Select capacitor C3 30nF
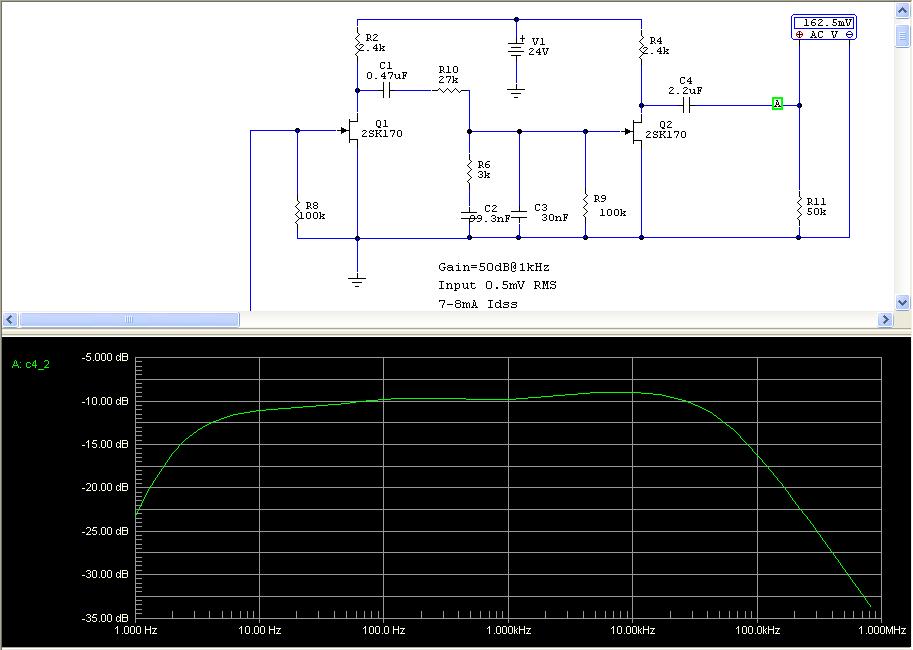913x650 pixels. (519, 216)
